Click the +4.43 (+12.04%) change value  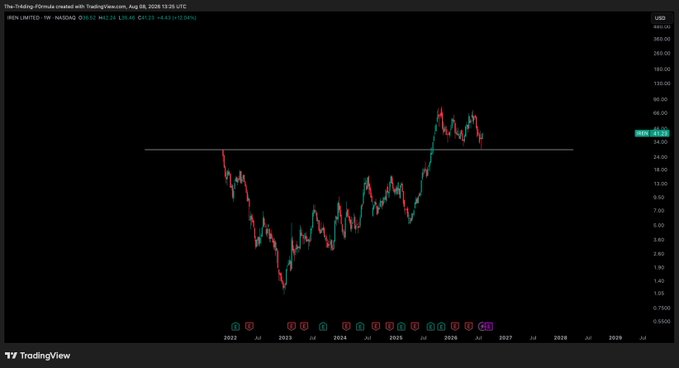click(176, 18)
